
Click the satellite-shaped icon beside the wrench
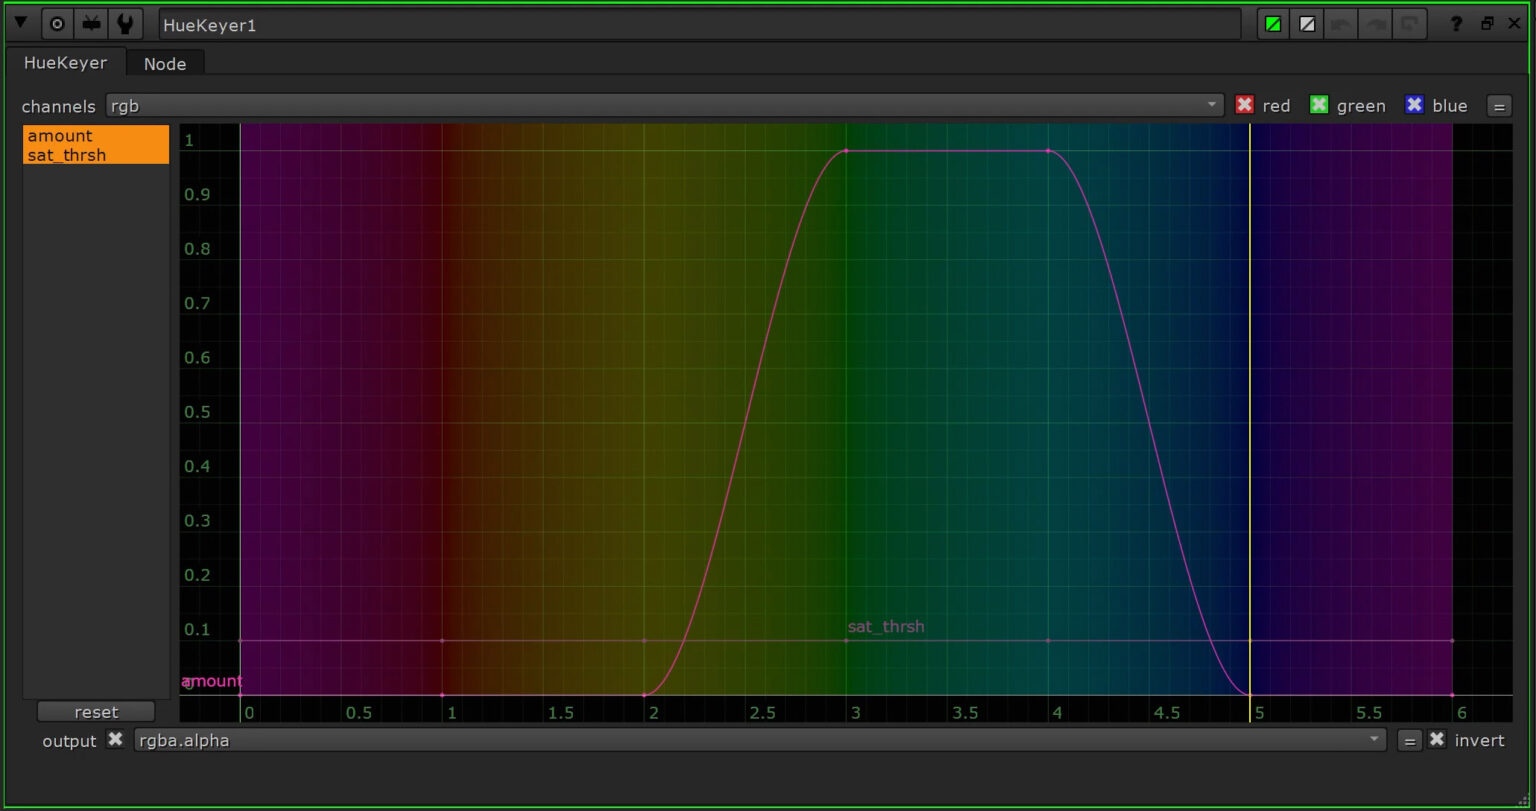click(x=91, y=24)
